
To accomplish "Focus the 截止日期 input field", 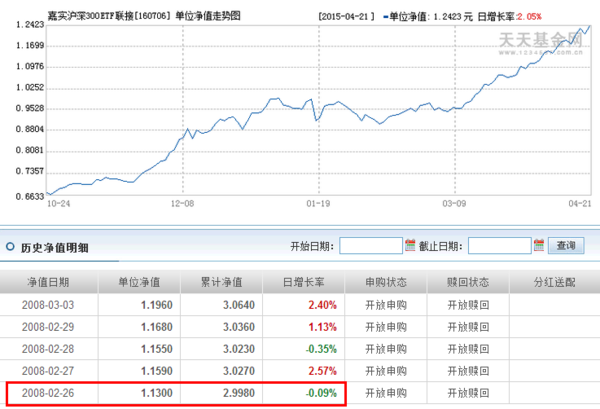I will click(499, 245).
